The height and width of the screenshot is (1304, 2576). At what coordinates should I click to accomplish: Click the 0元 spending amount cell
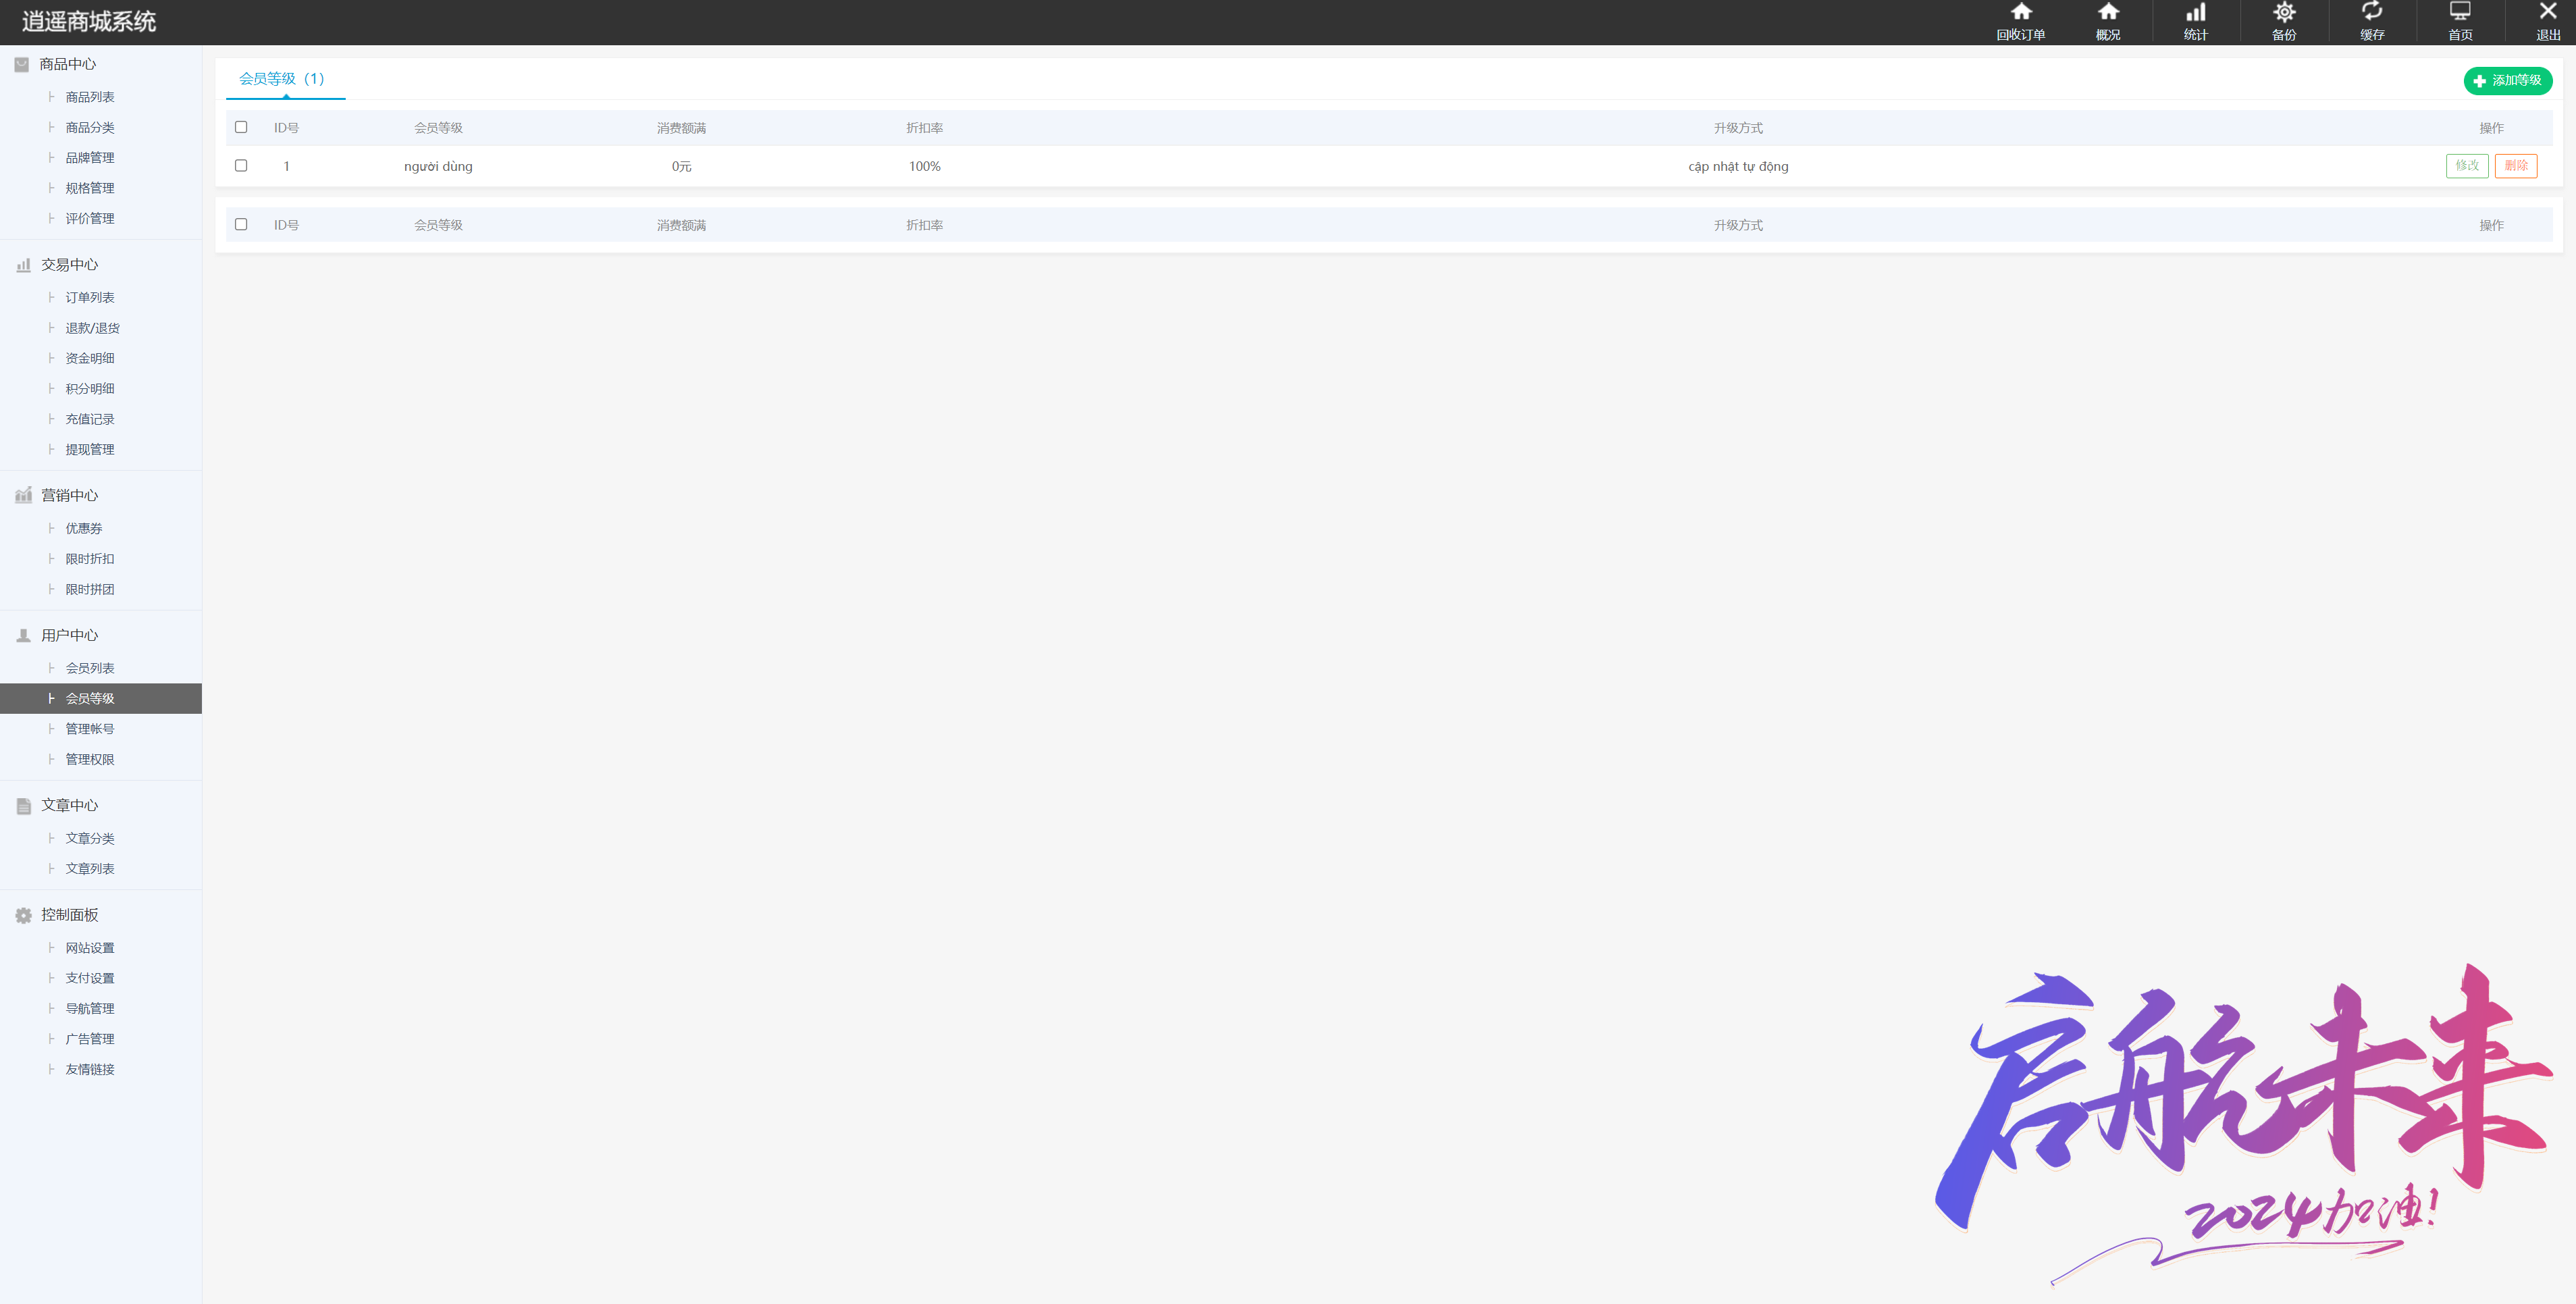click(x=682, y=167)
